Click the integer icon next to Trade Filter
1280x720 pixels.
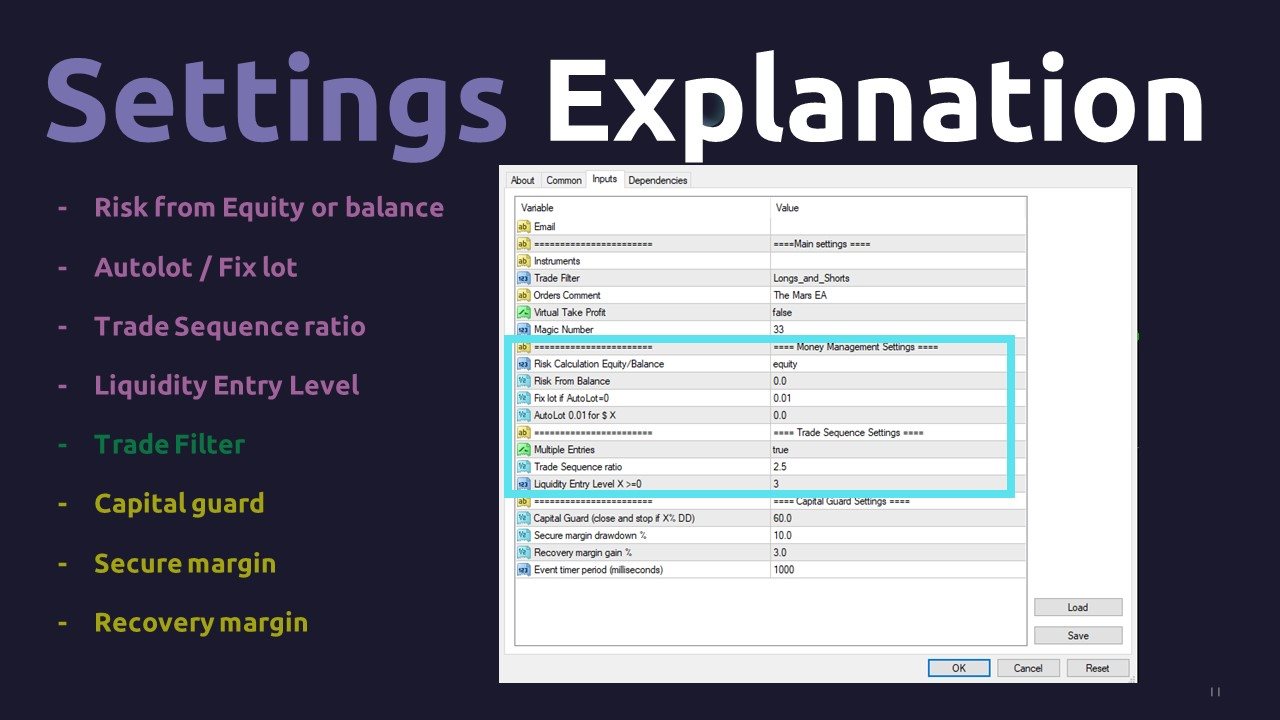[x=523, y=278]
